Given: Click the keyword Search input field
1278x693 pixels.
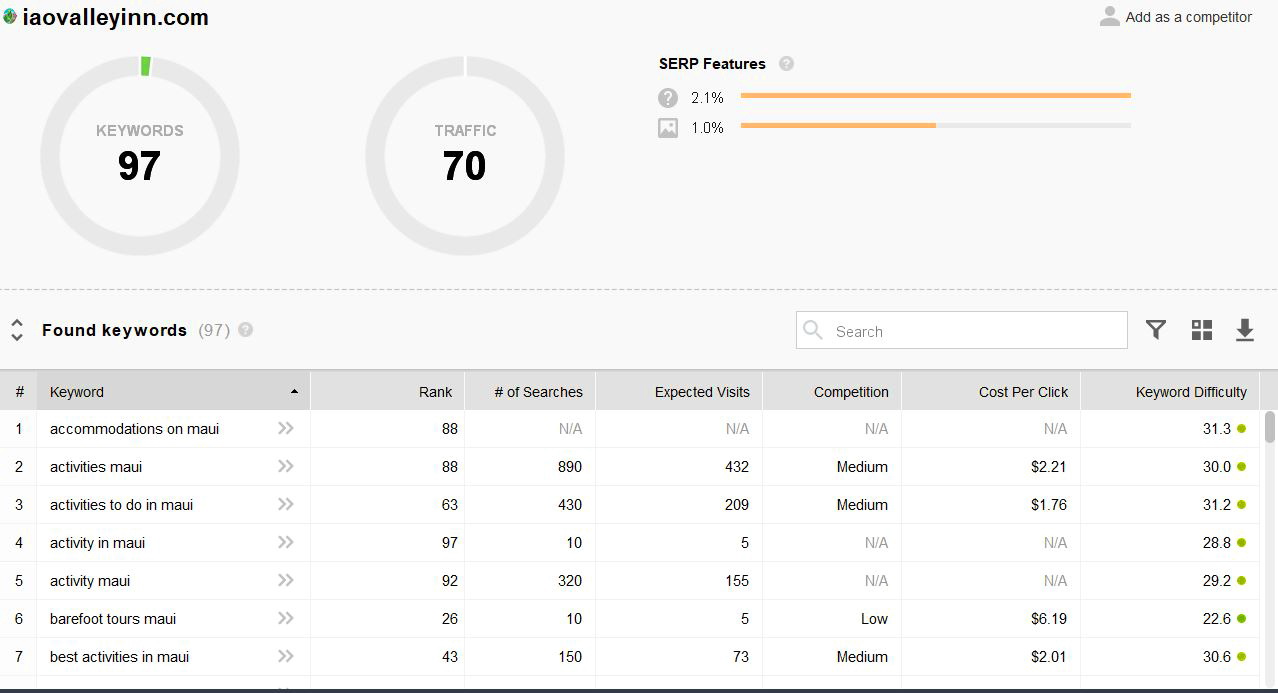Looking at the screenshot, I should pos(975,331).
